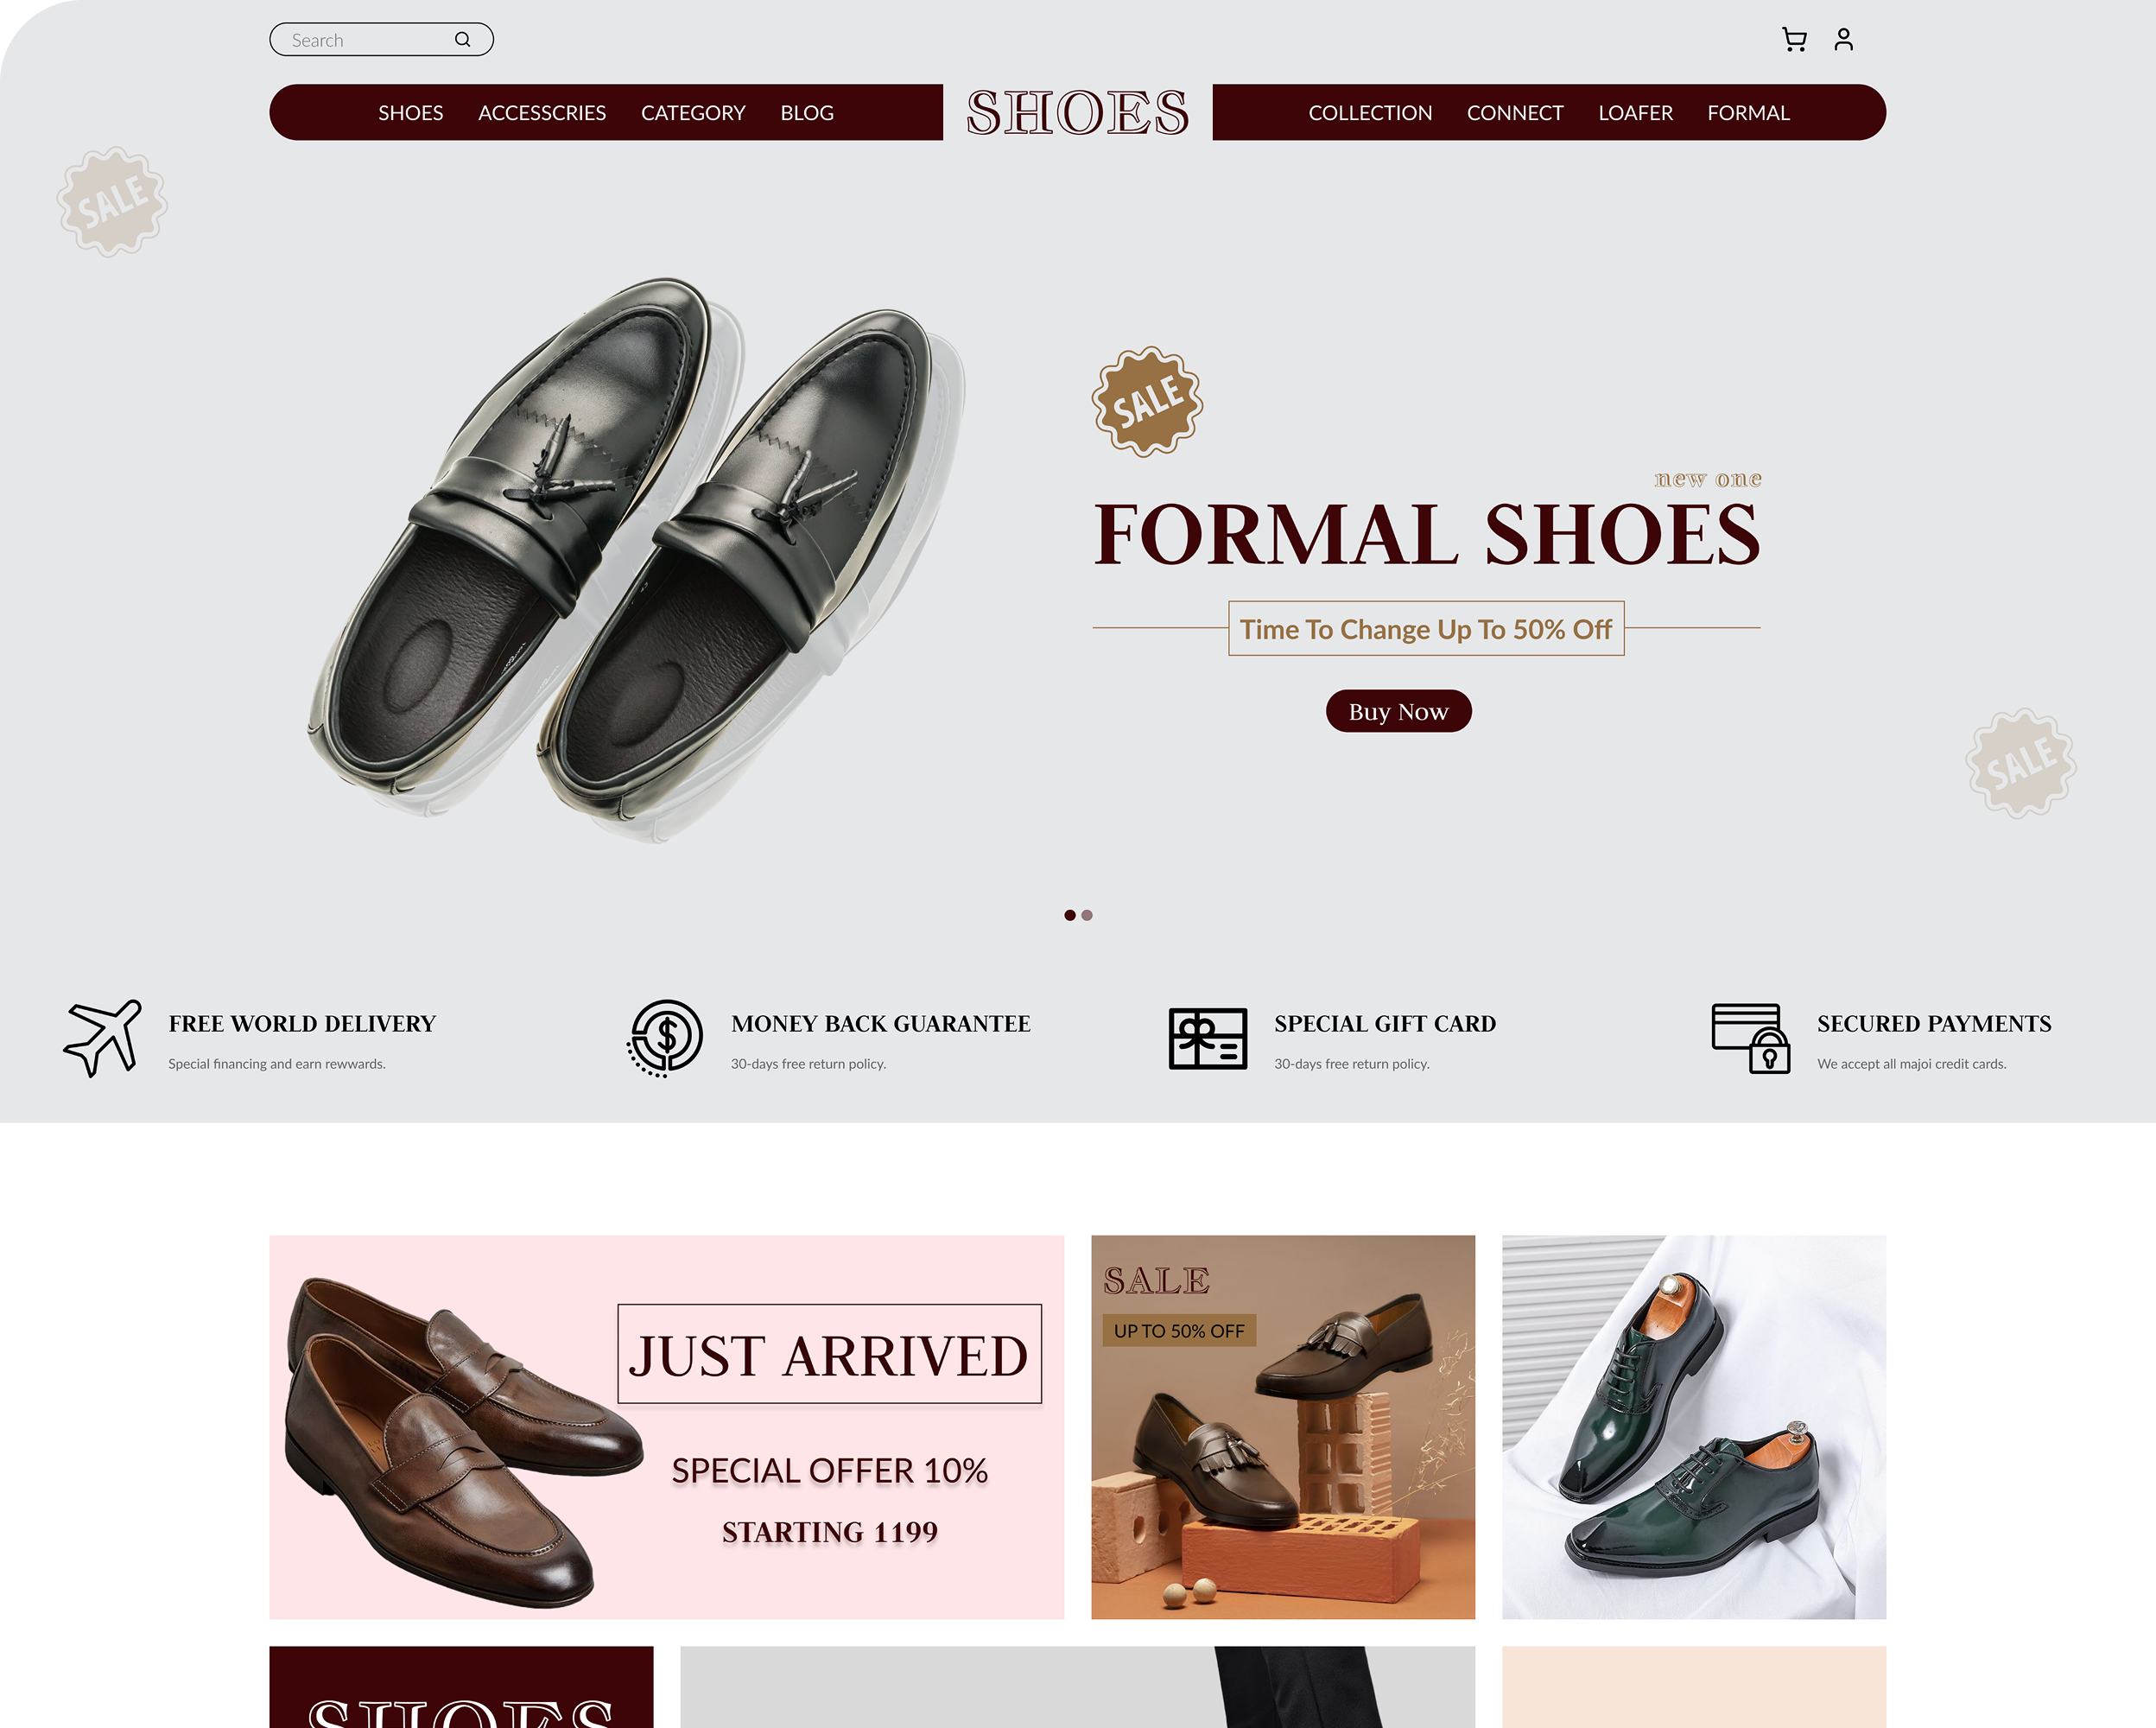Open the CATEGORY menu item
Viewport: 2156px width, 1728px height.
click(693, 113)
